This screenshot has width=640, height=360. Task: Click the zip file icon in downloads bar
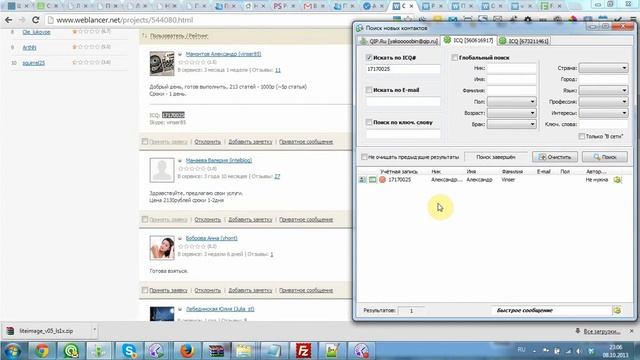[x=10, y=331]
